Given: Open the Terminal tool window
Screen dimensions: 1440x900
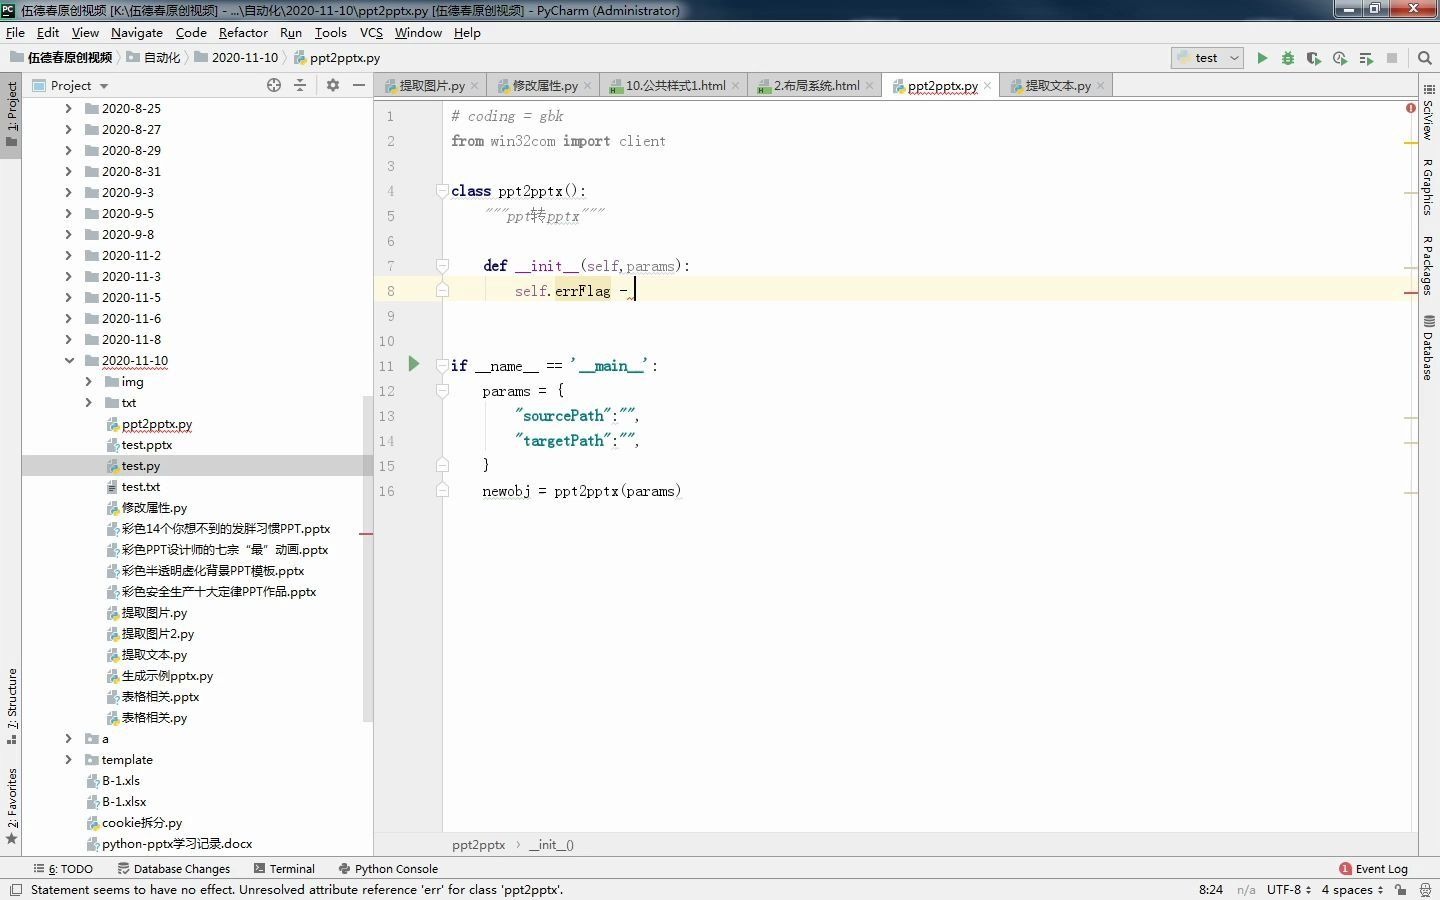Looking at the screenshot, I should coord(284,868).
